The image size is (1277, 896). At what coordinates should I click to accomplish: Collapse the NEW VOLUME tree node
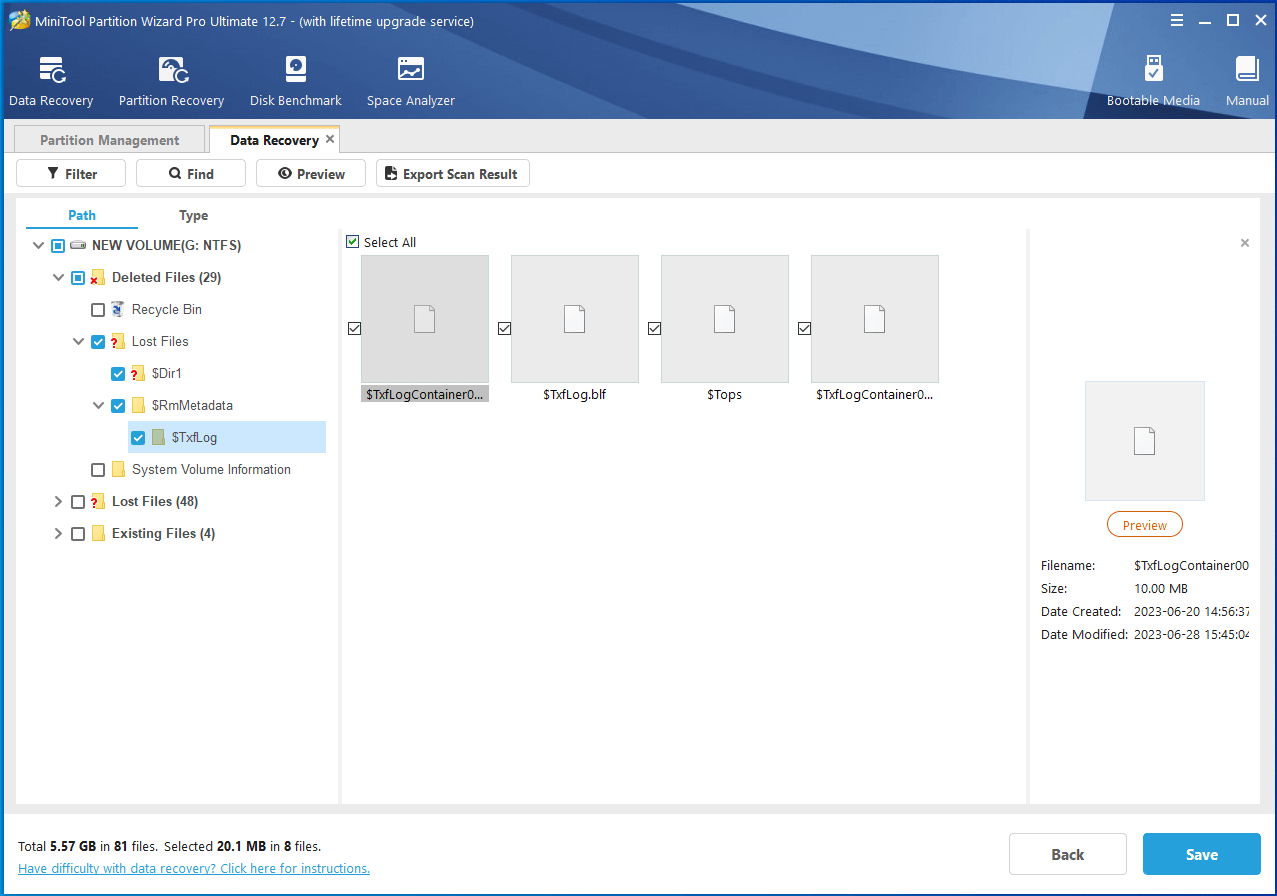point(38,245)
